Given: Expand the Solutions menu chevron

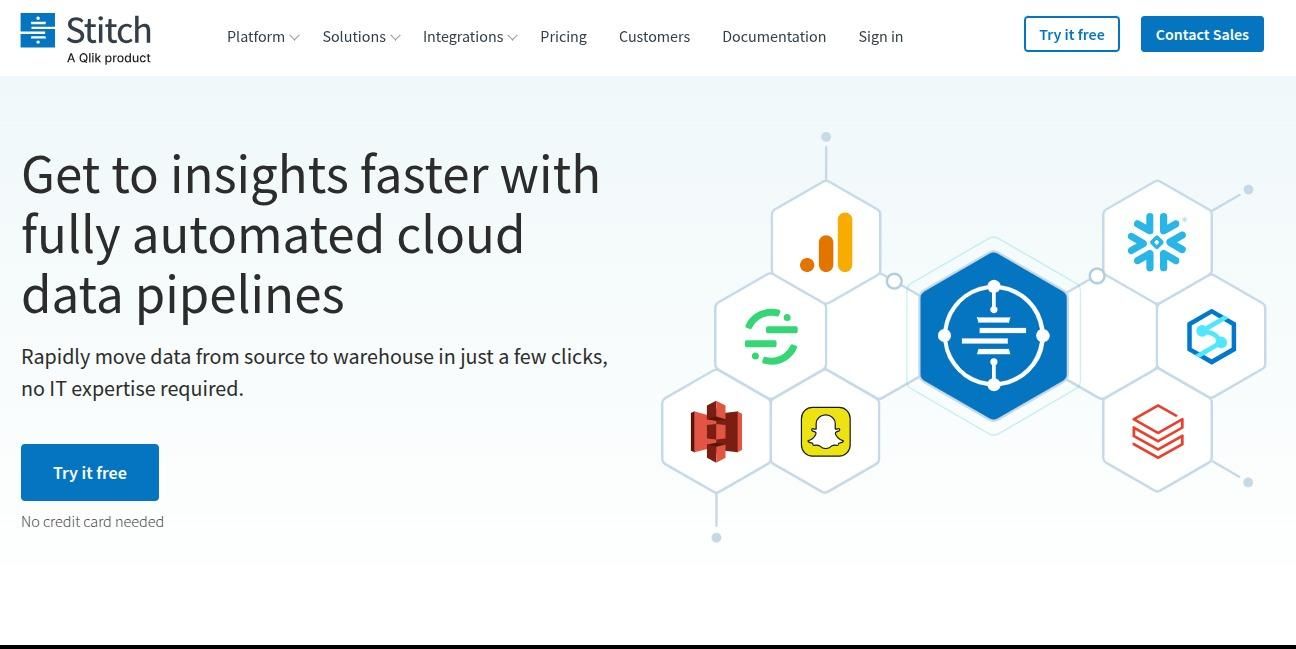Looking at the screenshot, I should tap(395, 38).
